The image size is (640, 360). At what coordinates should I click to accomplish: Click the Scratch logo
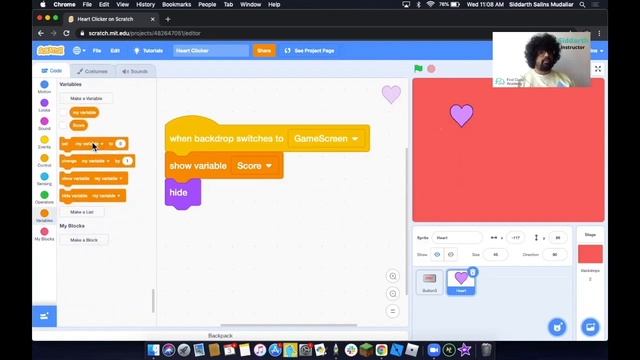tap(51, 51)
